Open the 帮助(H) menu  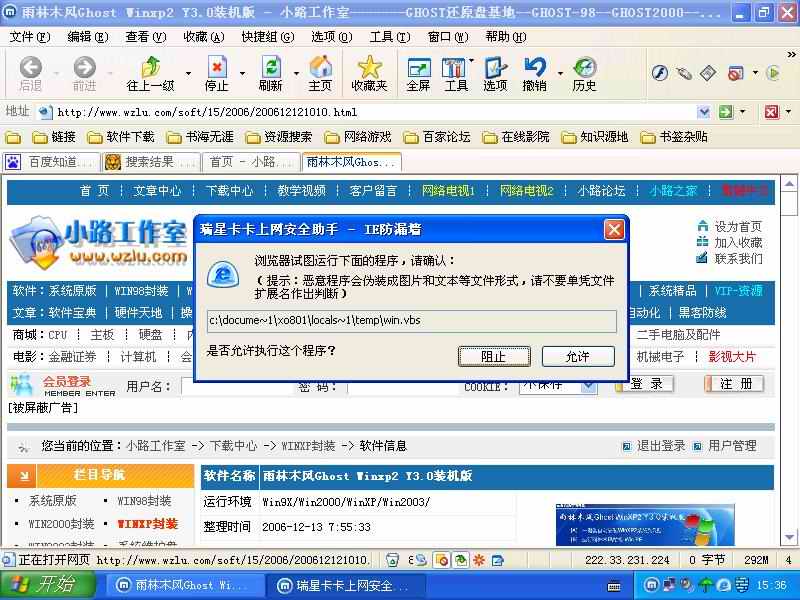tap(506, 37)
